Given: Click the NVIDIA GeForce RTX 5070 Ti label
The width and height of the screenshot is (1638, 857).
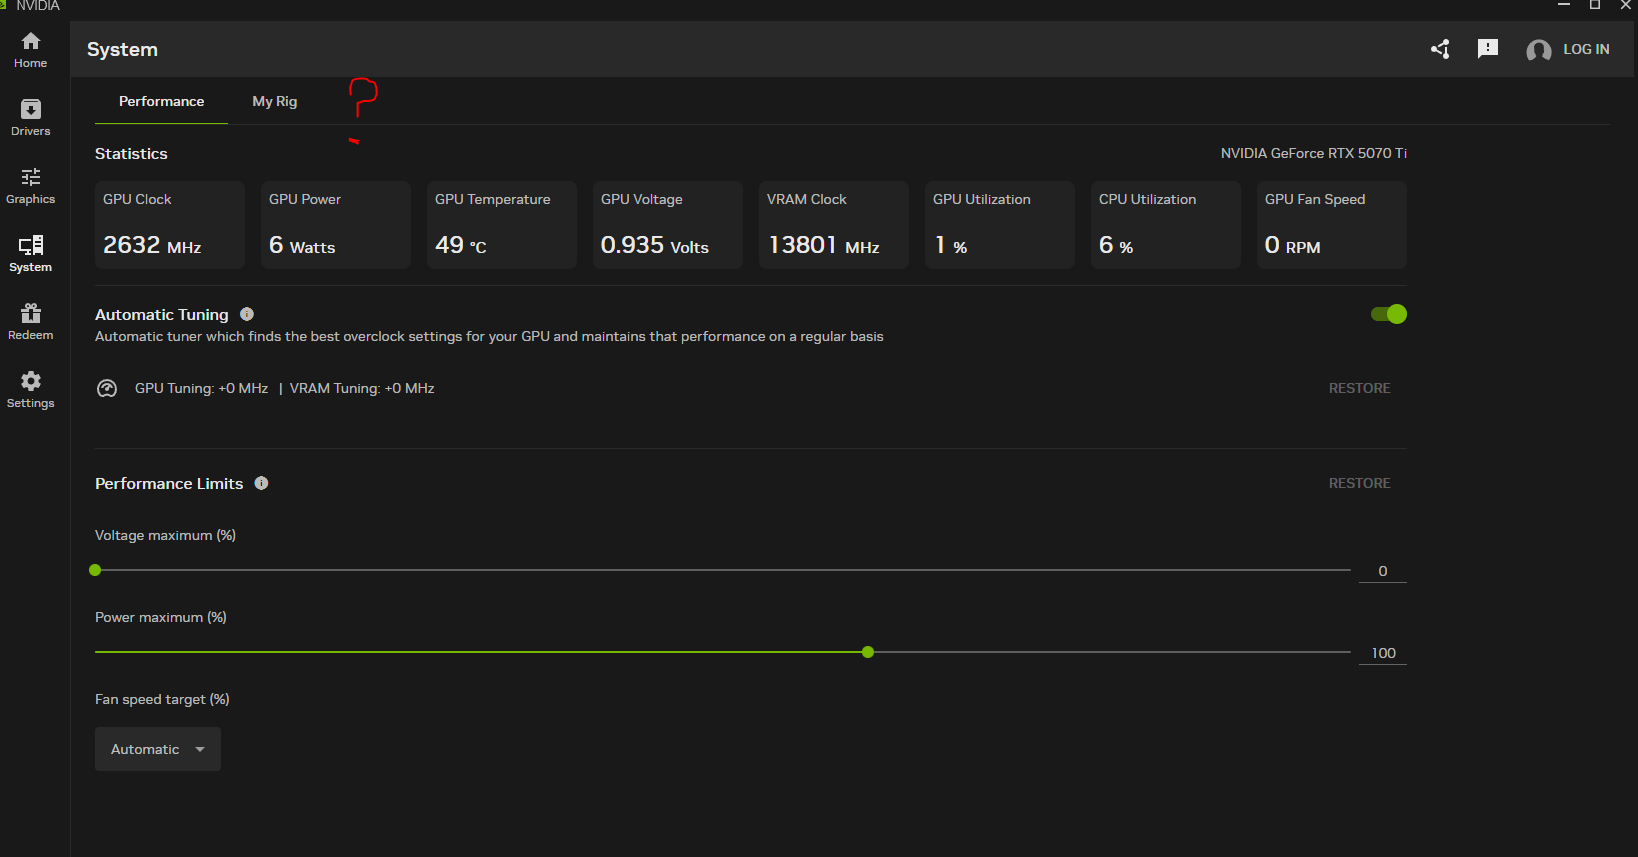Looking at the screenshot, I should click(x=1314, y=153).
